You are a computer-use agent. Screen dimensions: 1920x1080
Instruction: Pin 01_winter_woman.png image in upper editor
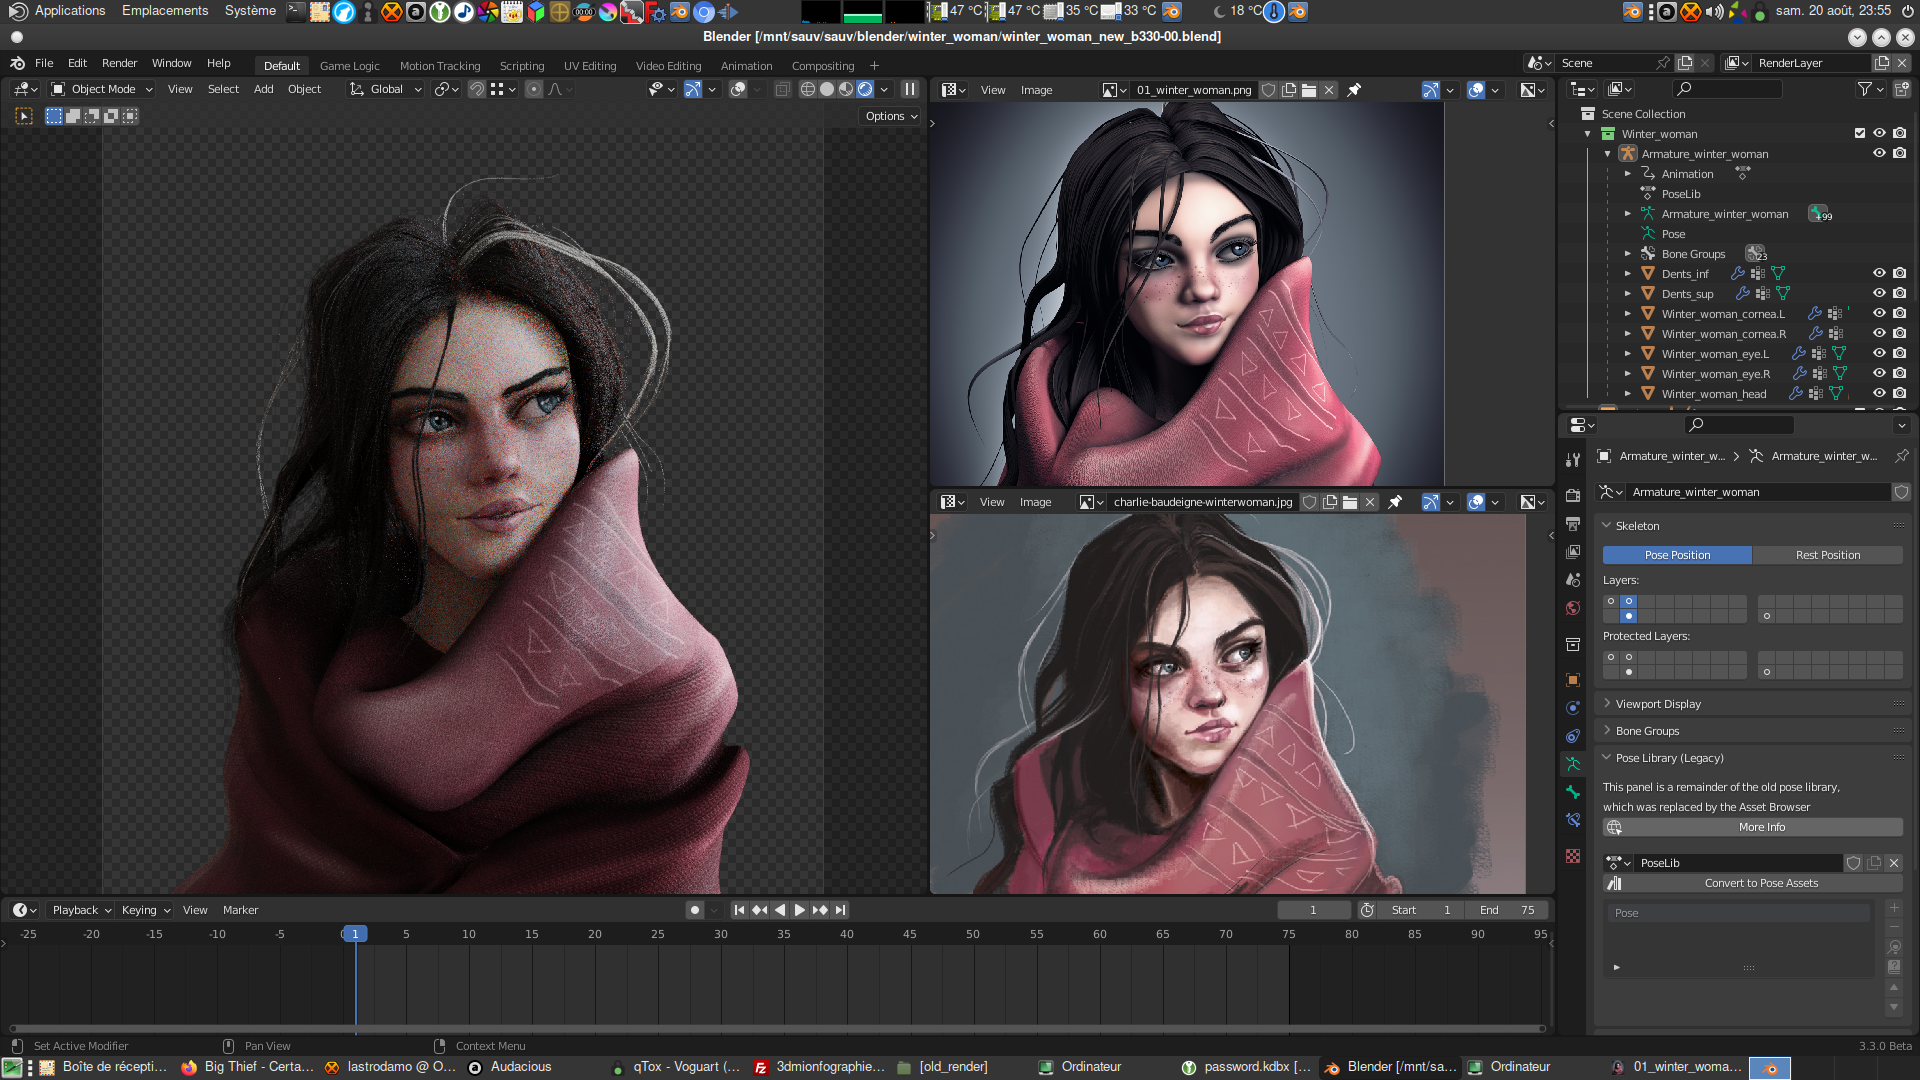pyautogui.click(x=1354, y=90)
